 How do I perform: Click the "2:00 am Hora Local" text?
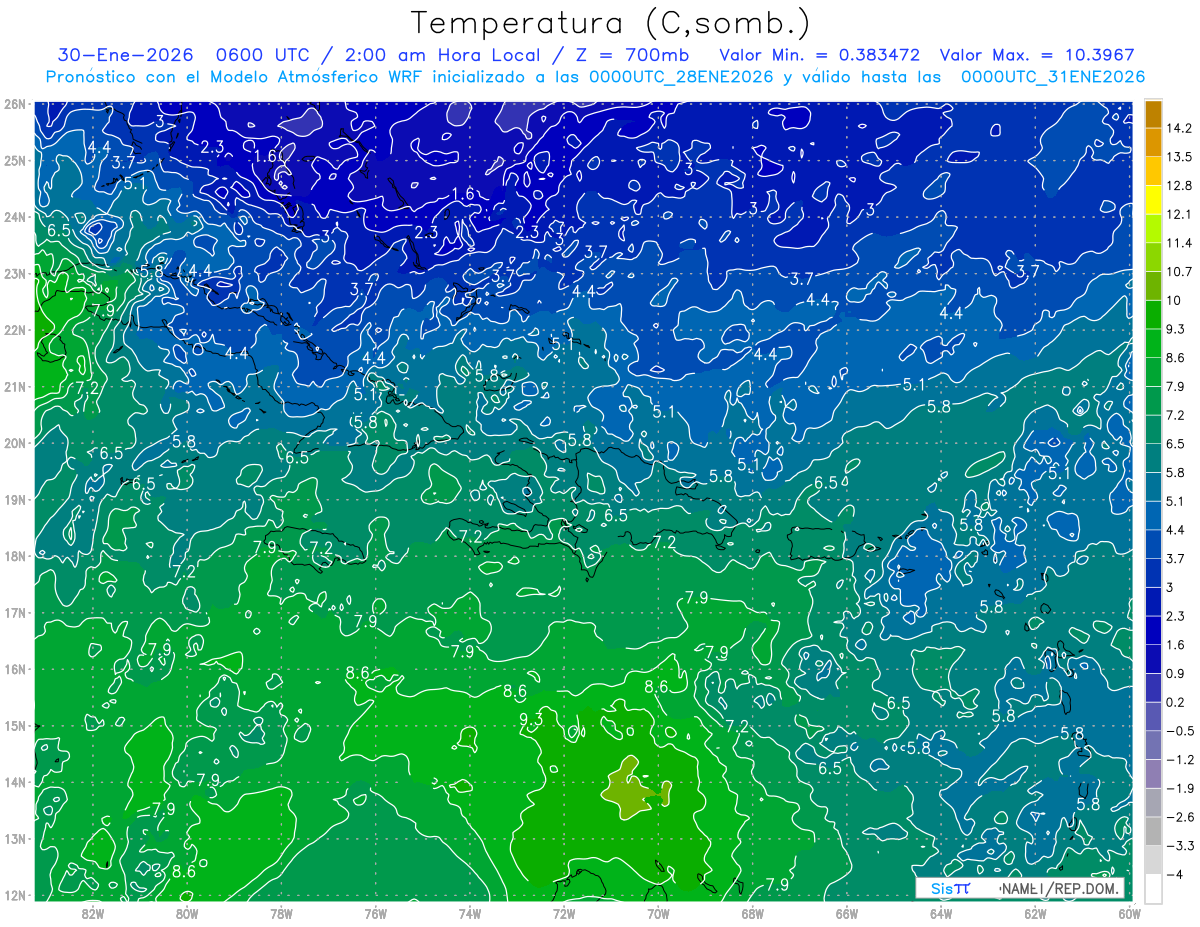[445, 55]
